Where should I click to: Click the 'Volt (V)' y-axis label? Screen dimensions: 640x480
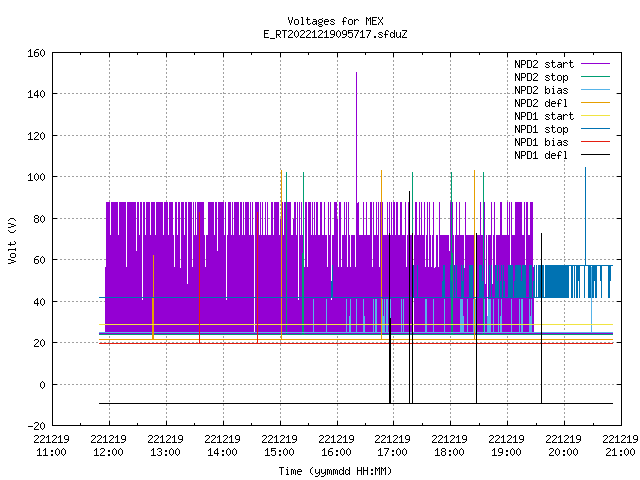[12, 240]
